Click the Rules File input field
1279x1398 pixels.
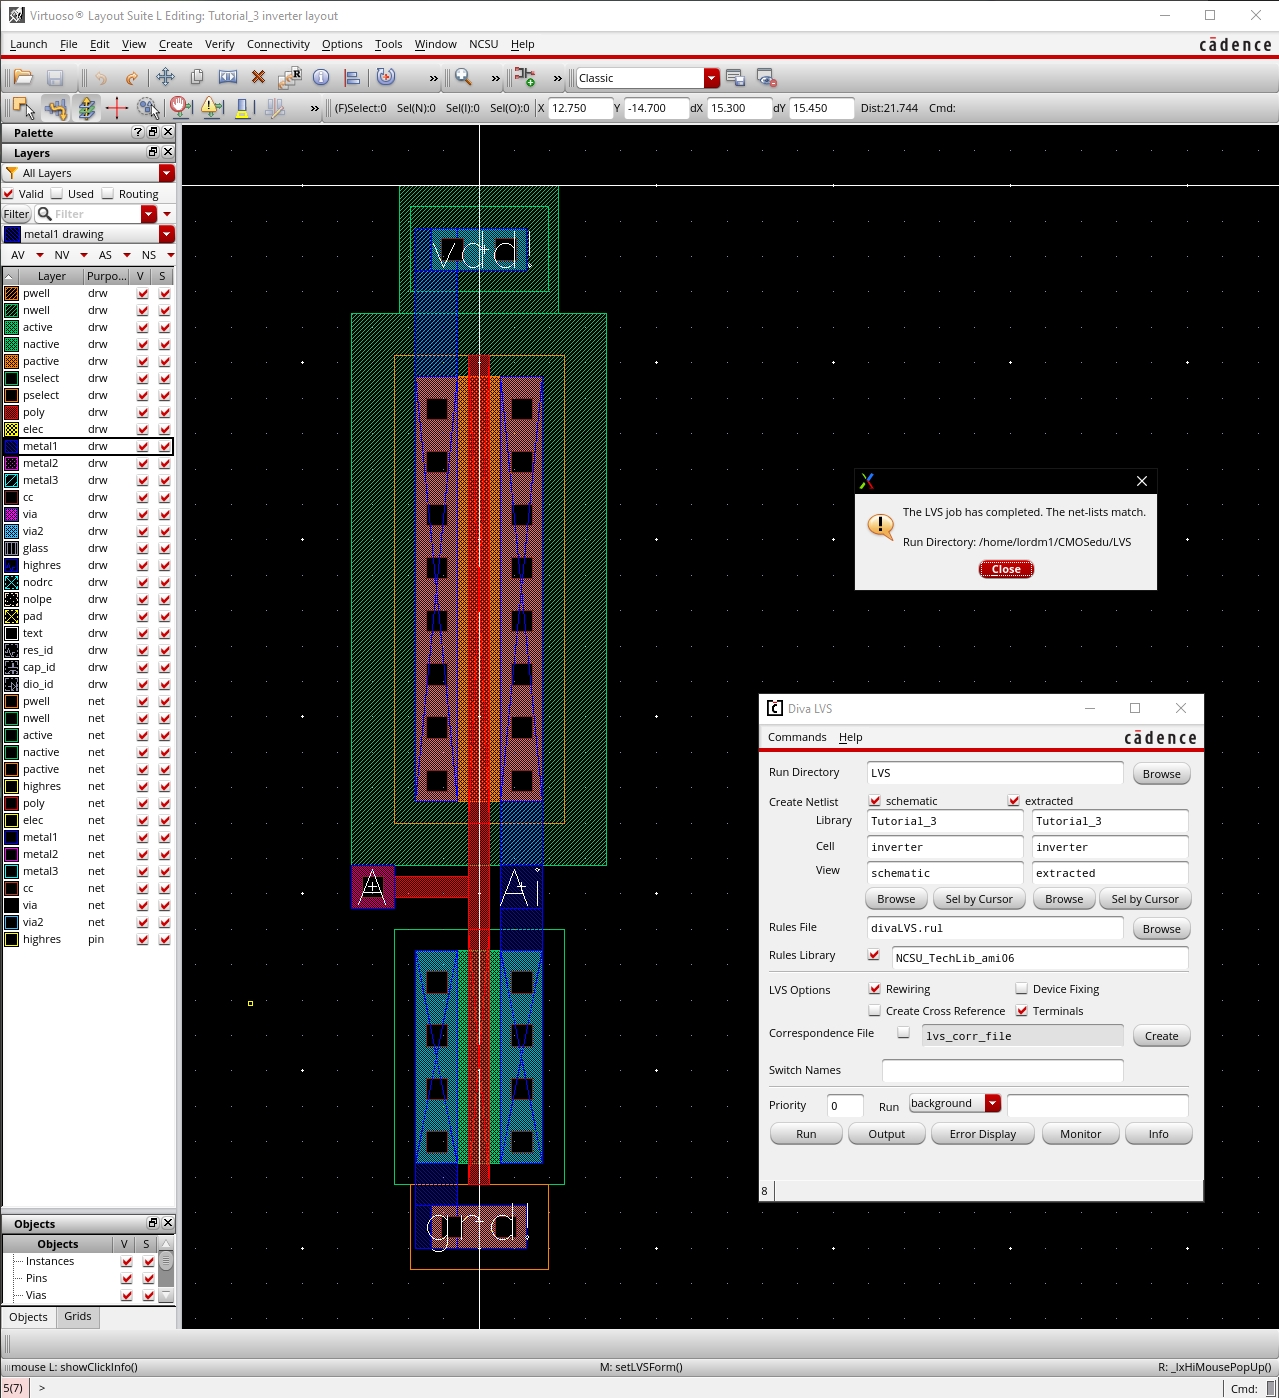click(x=994, y=928)
